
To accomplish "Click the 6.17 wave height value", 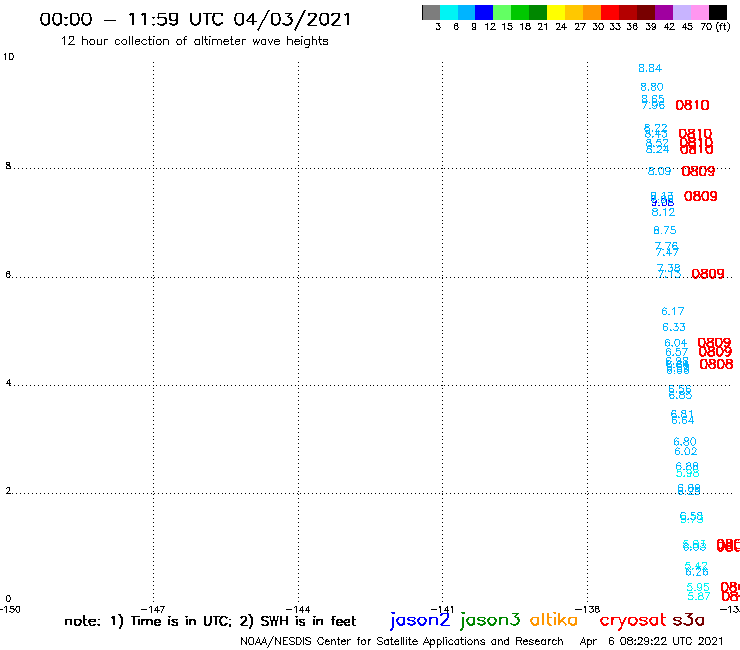I will pos(673,312).
